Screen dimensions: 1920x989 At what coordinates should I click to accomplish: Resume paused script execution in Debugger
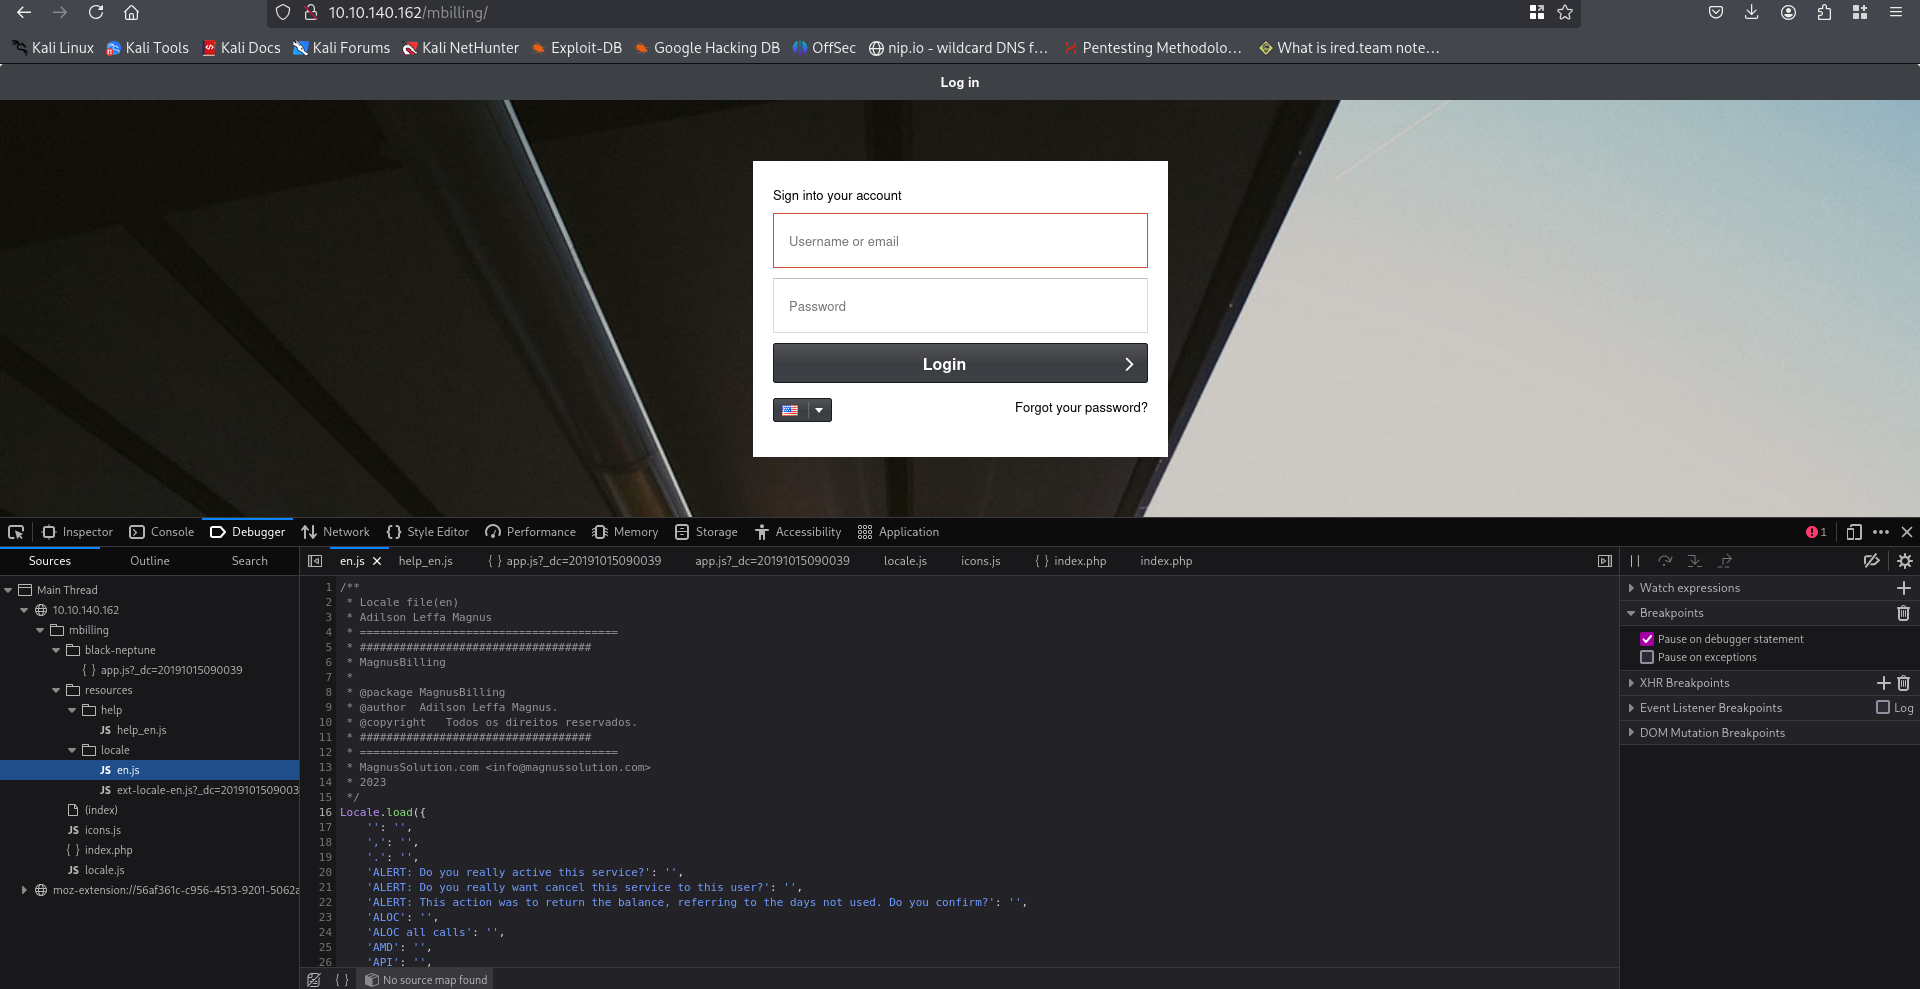[x=1635, y=561]
